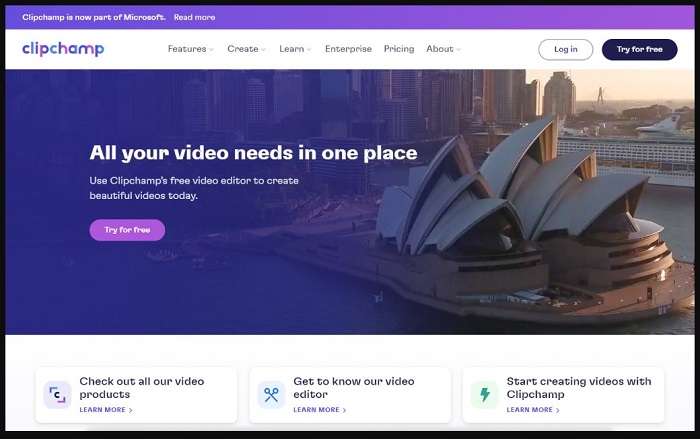Click the video products bracket icon
The image size is (700, 439).
(x=57, y=395)
